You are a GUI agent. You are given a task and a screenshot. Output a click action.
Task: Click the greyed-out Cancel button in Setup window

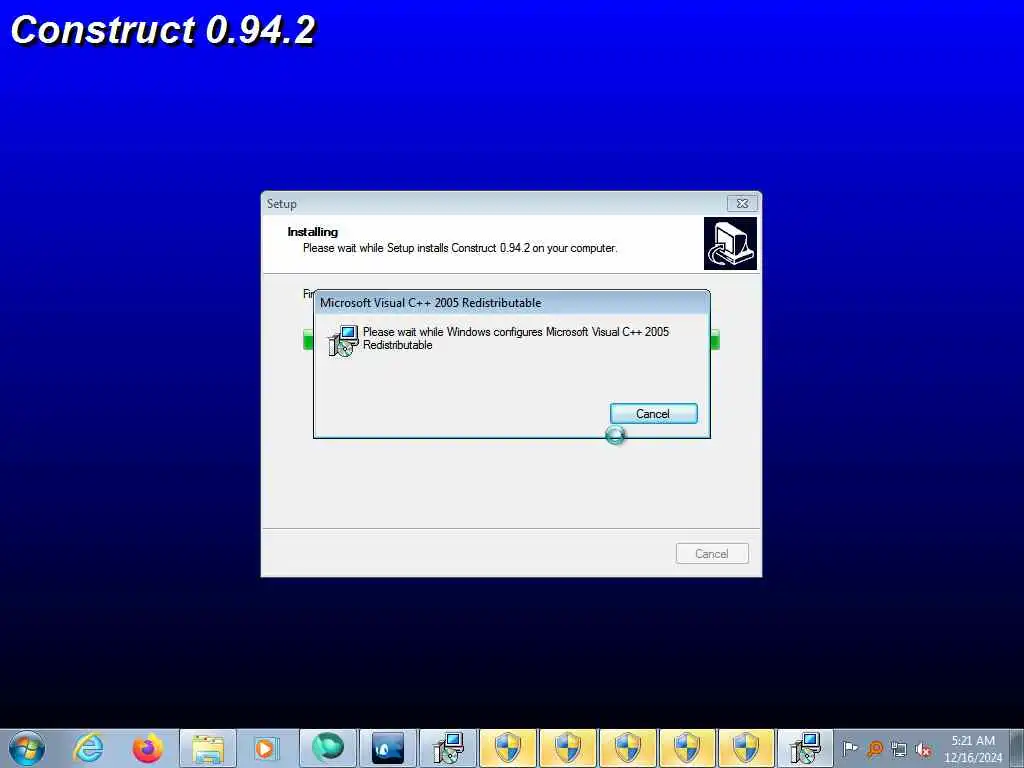coord(712,554)
